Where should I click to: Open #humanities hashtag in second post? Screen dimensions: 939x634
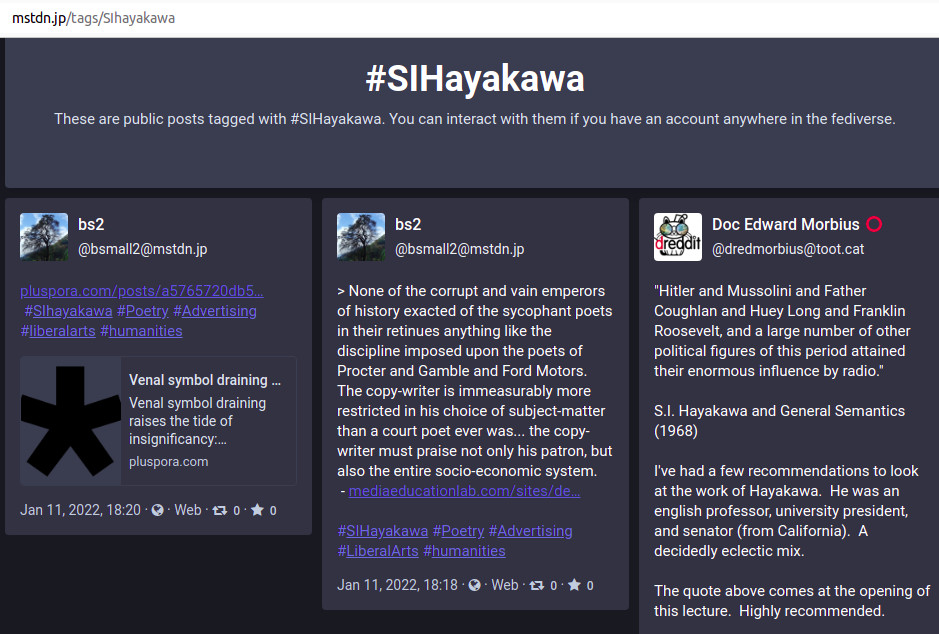[464, 551]
